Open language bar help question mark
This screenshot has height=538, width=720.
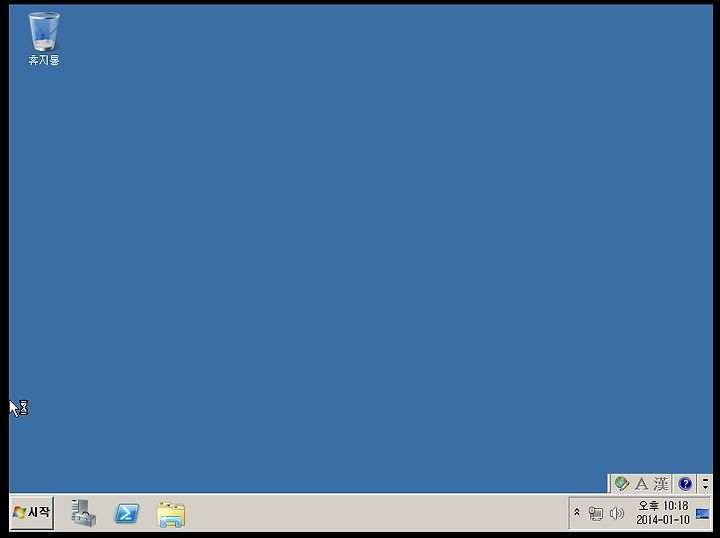click(x=685, y=483)
